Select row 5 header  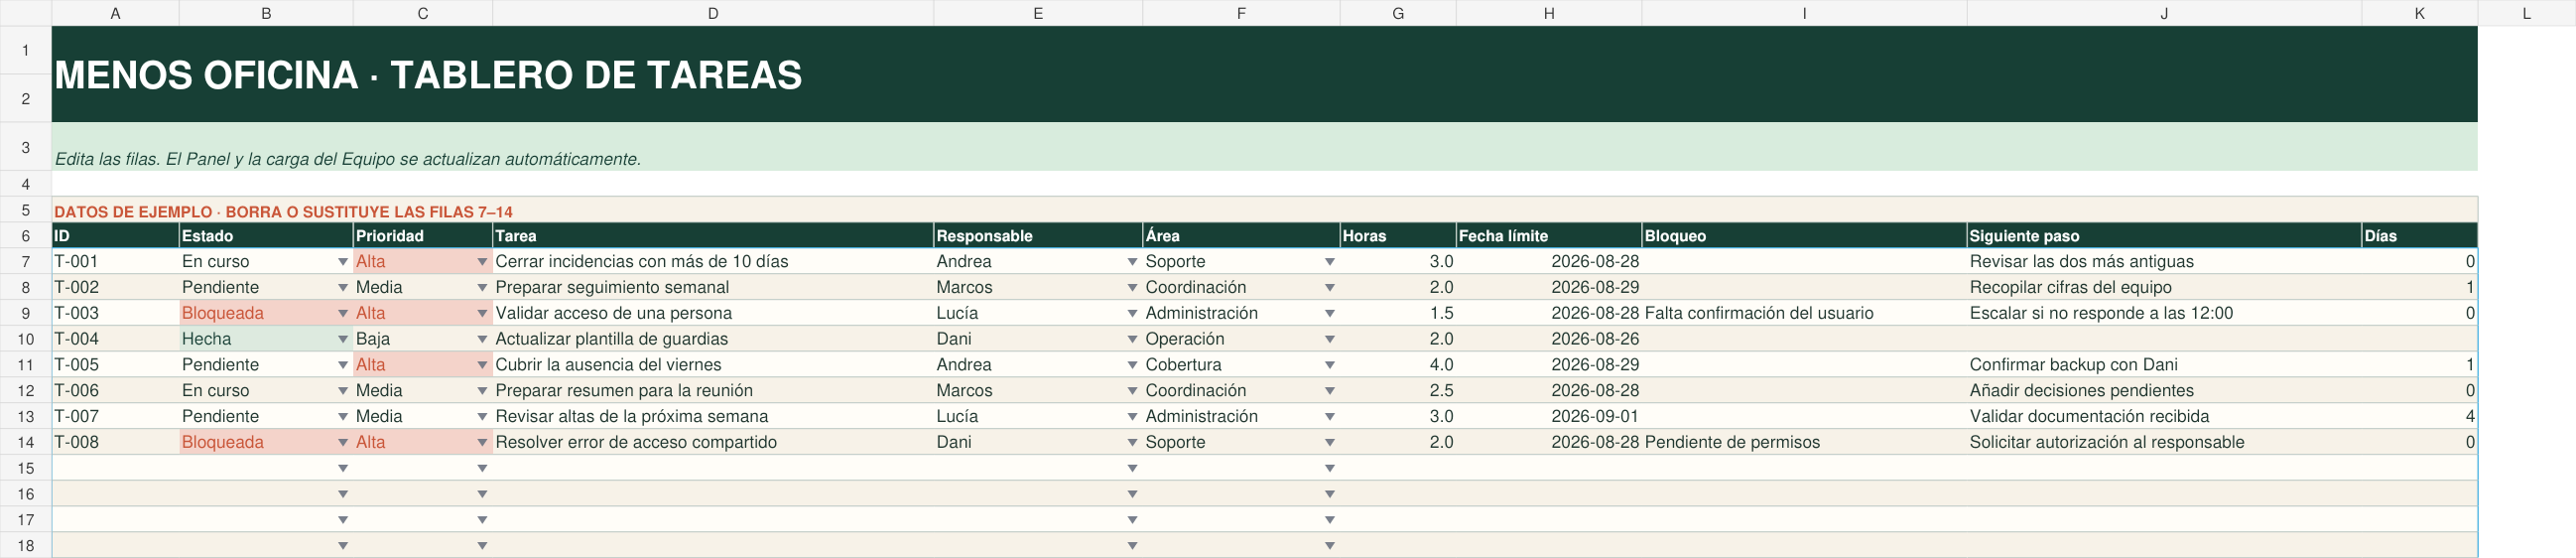[x=26, y=211]
